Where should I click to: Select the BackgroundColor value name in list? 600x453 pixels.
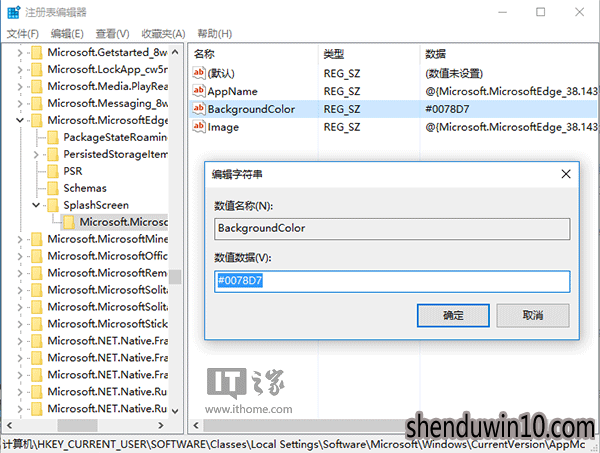click(x=251, y=109)
